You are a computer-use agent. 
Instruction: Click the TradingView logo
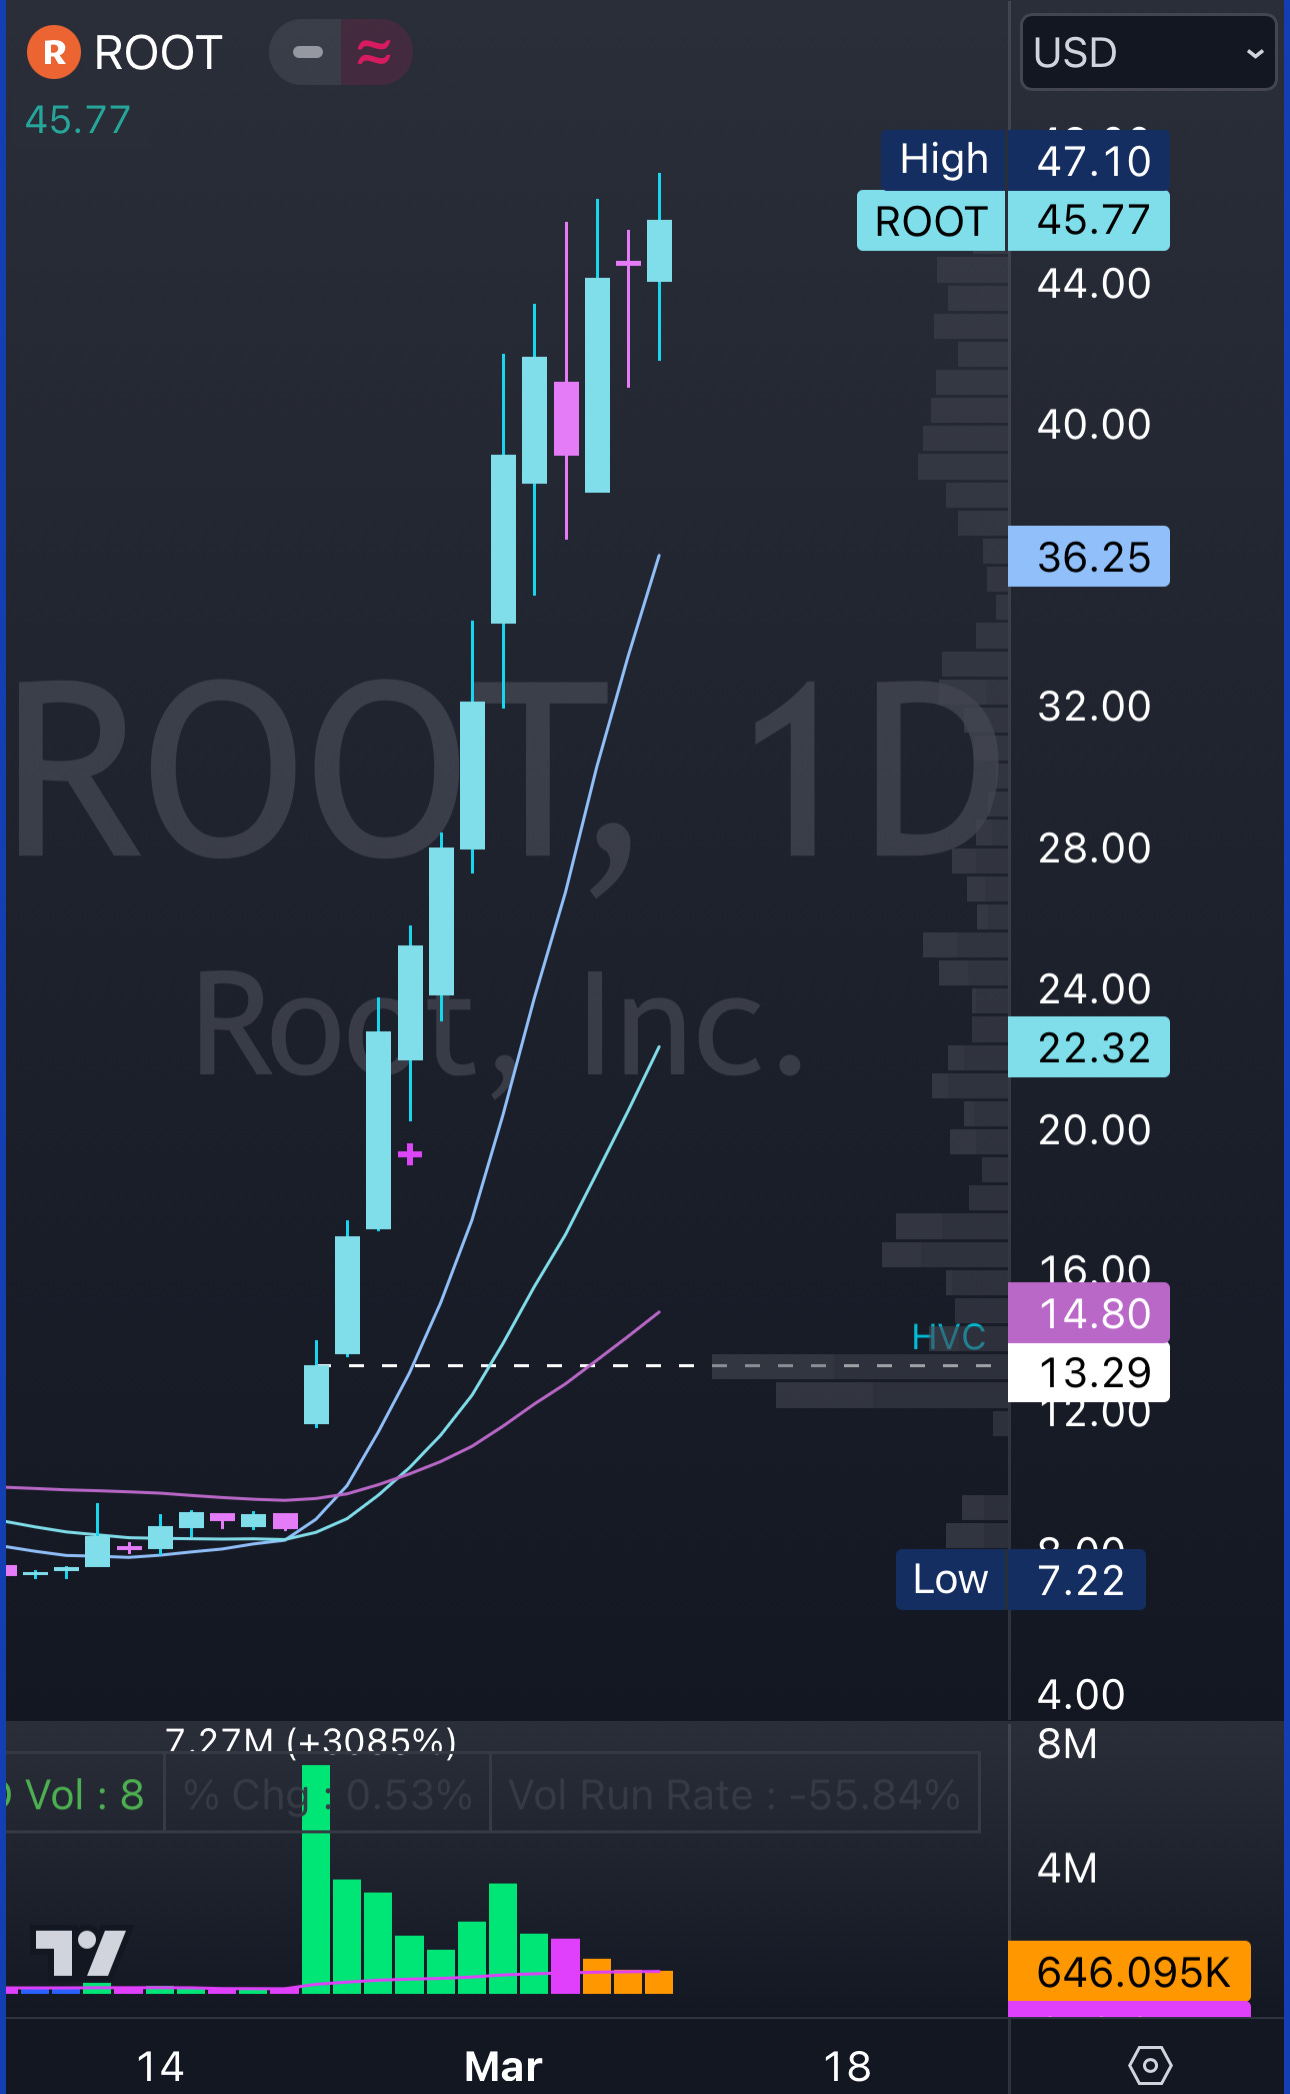[x=80, y=1953]
